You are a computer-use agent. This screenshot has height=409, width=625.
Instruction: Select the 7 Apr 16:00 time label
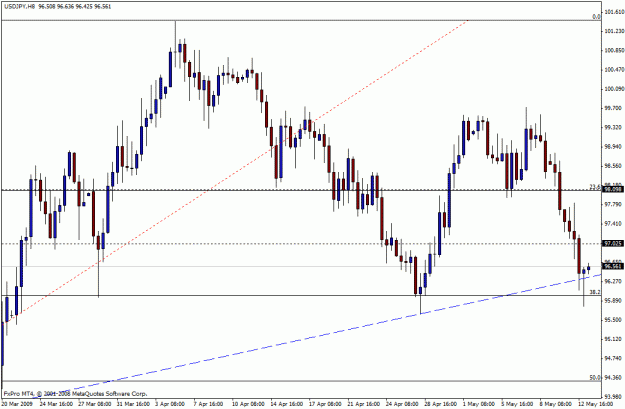click(x=209, y=404)
